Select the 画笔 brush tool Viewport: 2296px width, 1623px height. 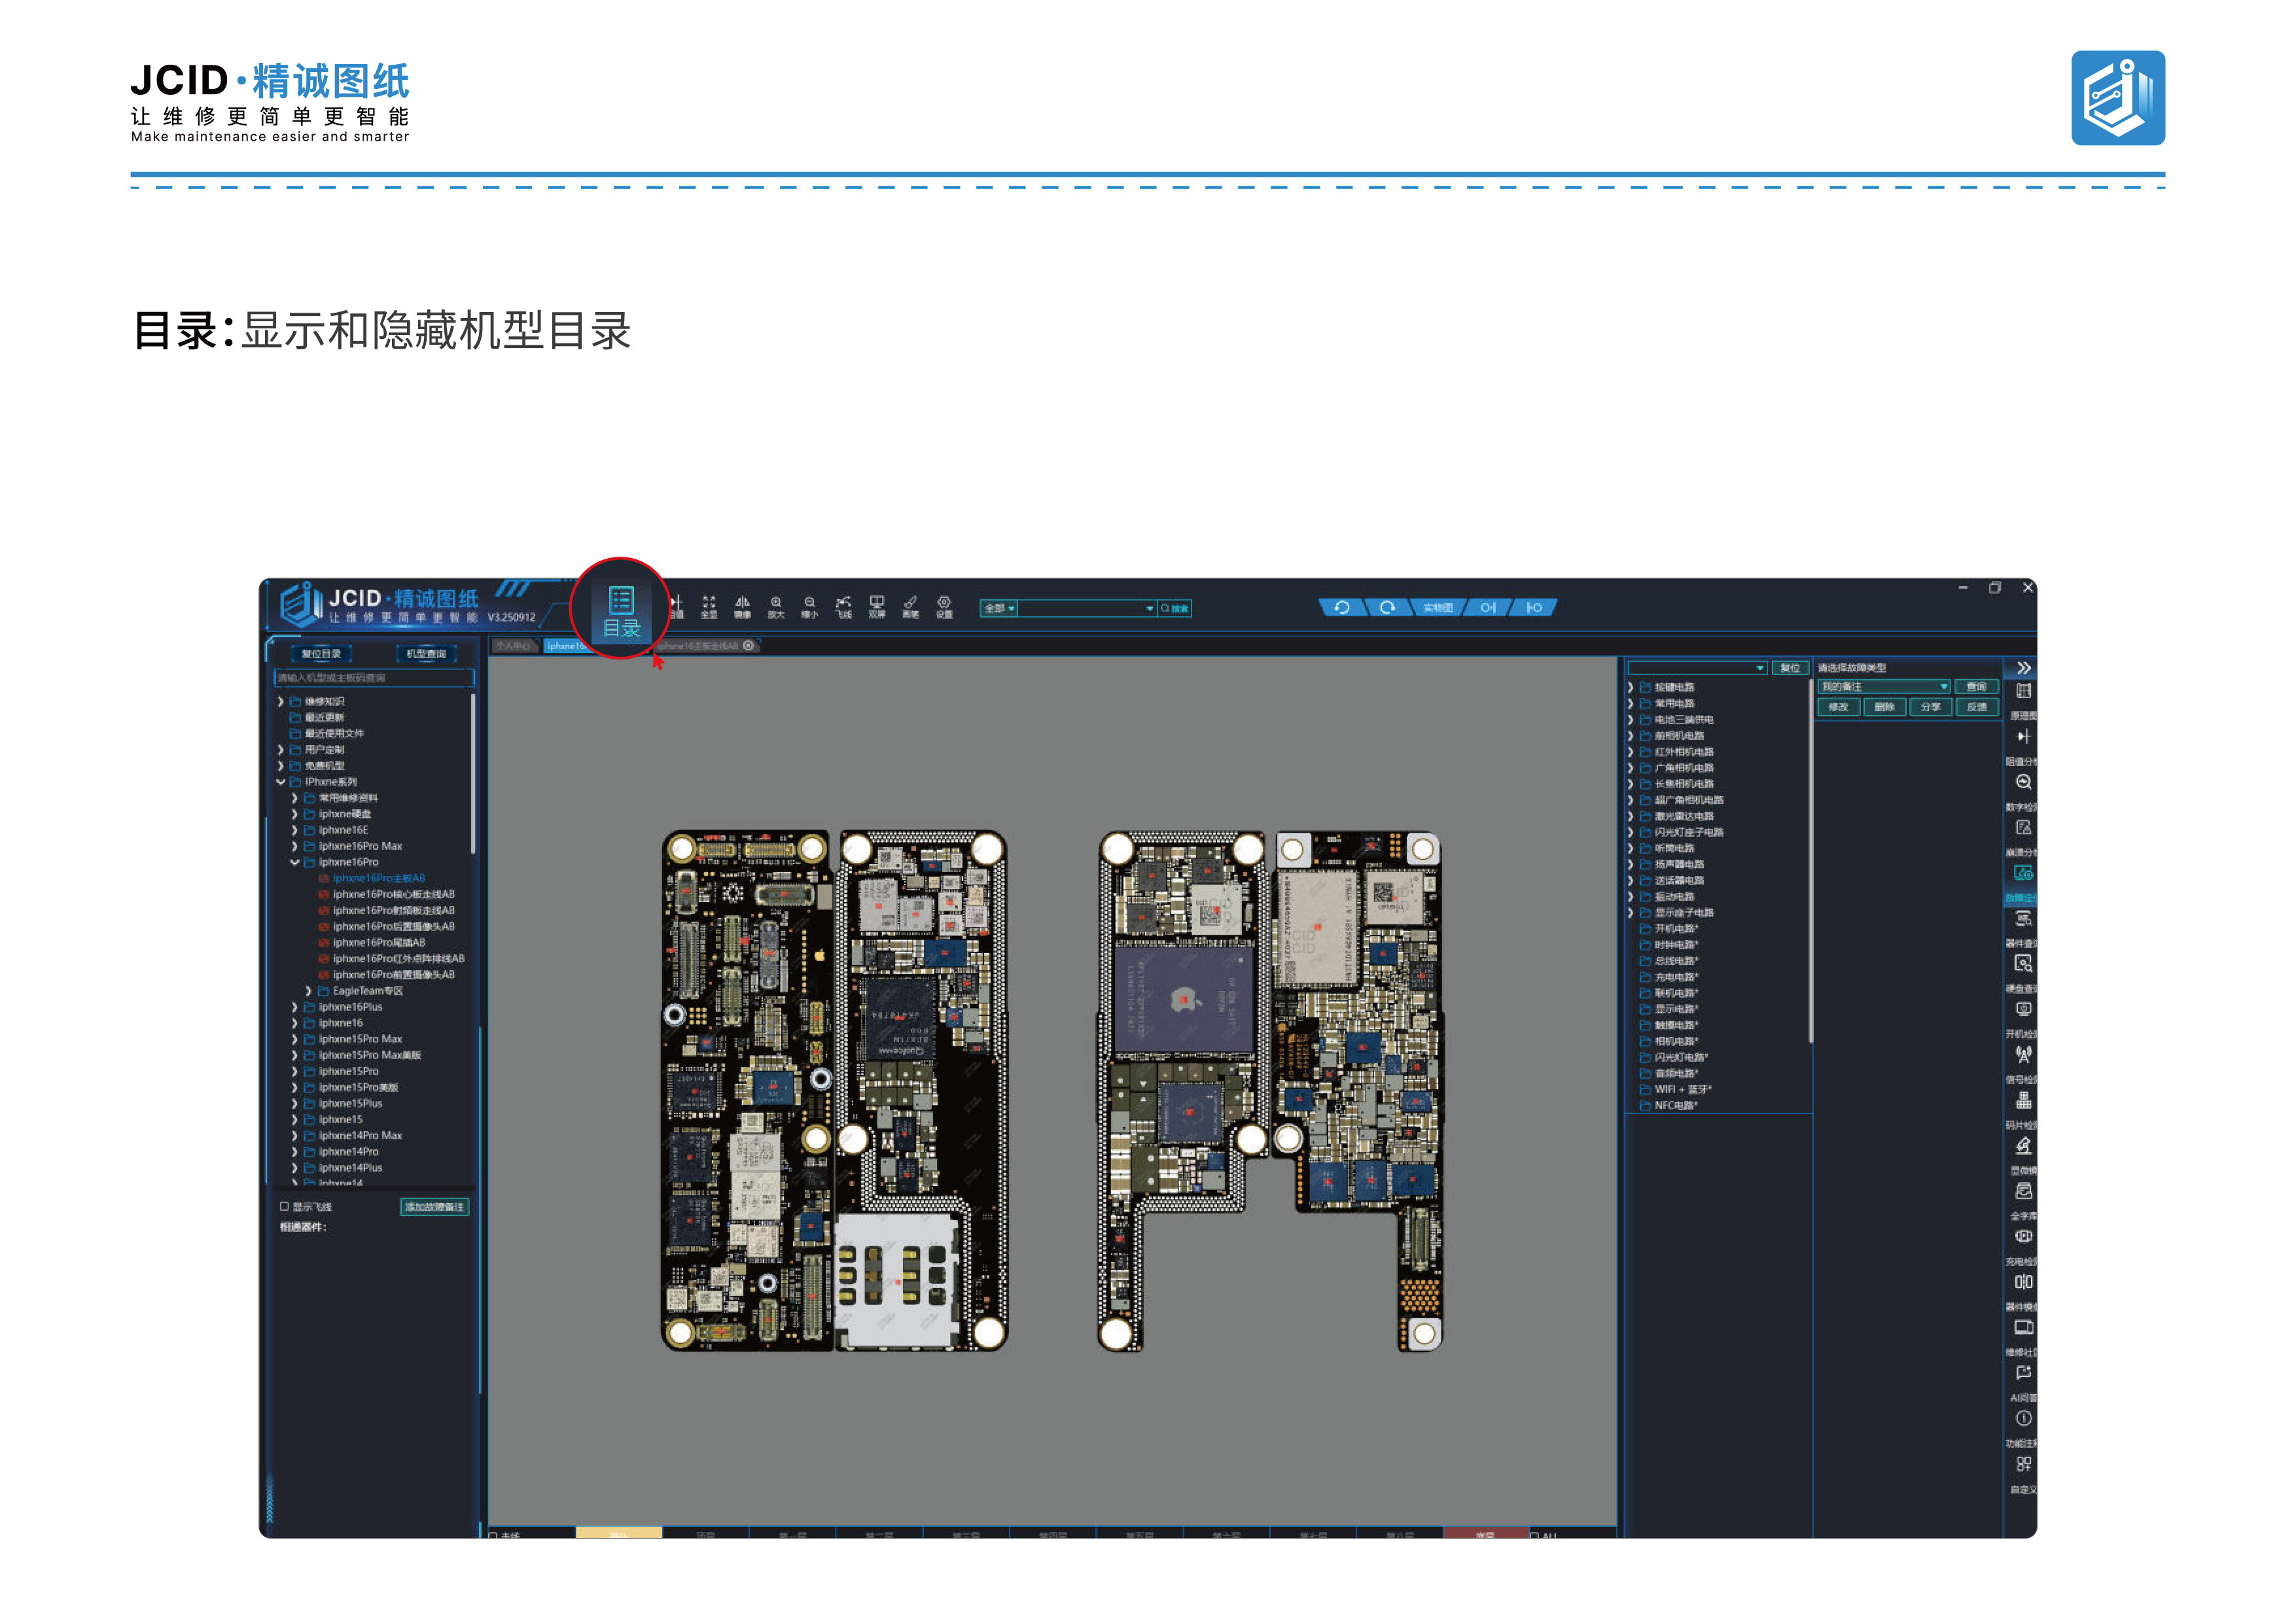pos(910,607)
